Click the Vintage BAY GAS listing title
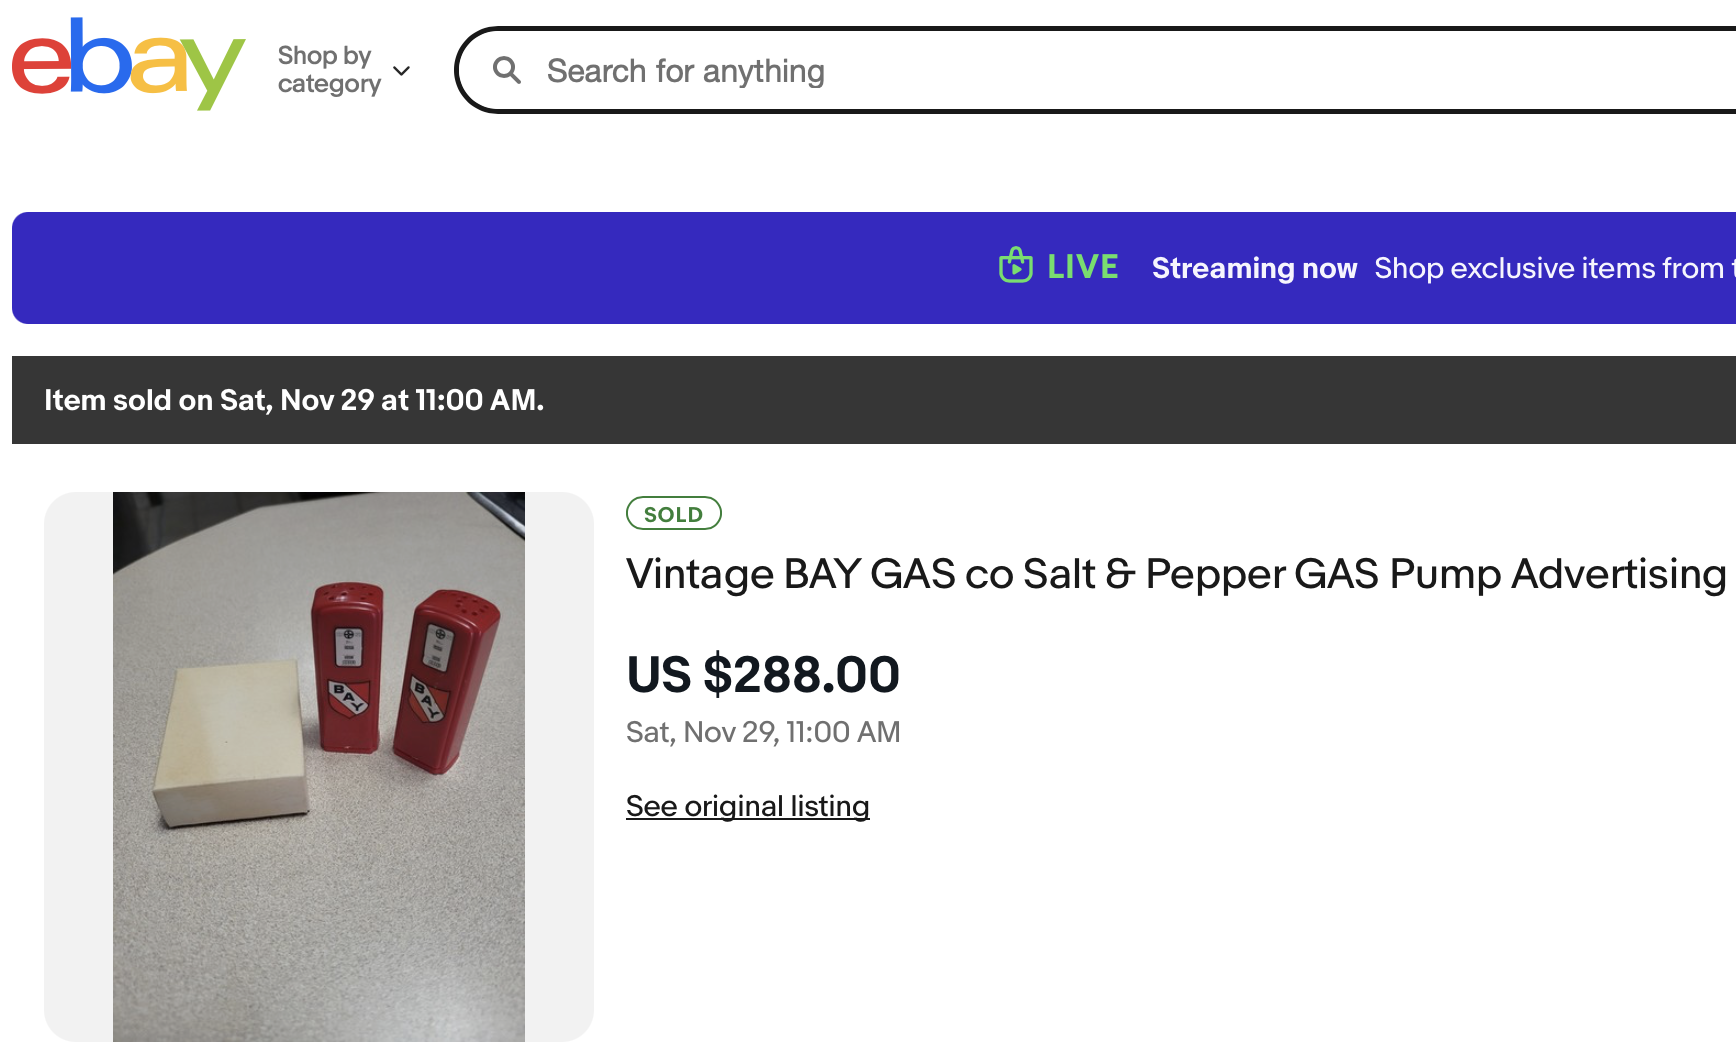This screenshot has height=1060, width=1736. tap(1175, 574)
